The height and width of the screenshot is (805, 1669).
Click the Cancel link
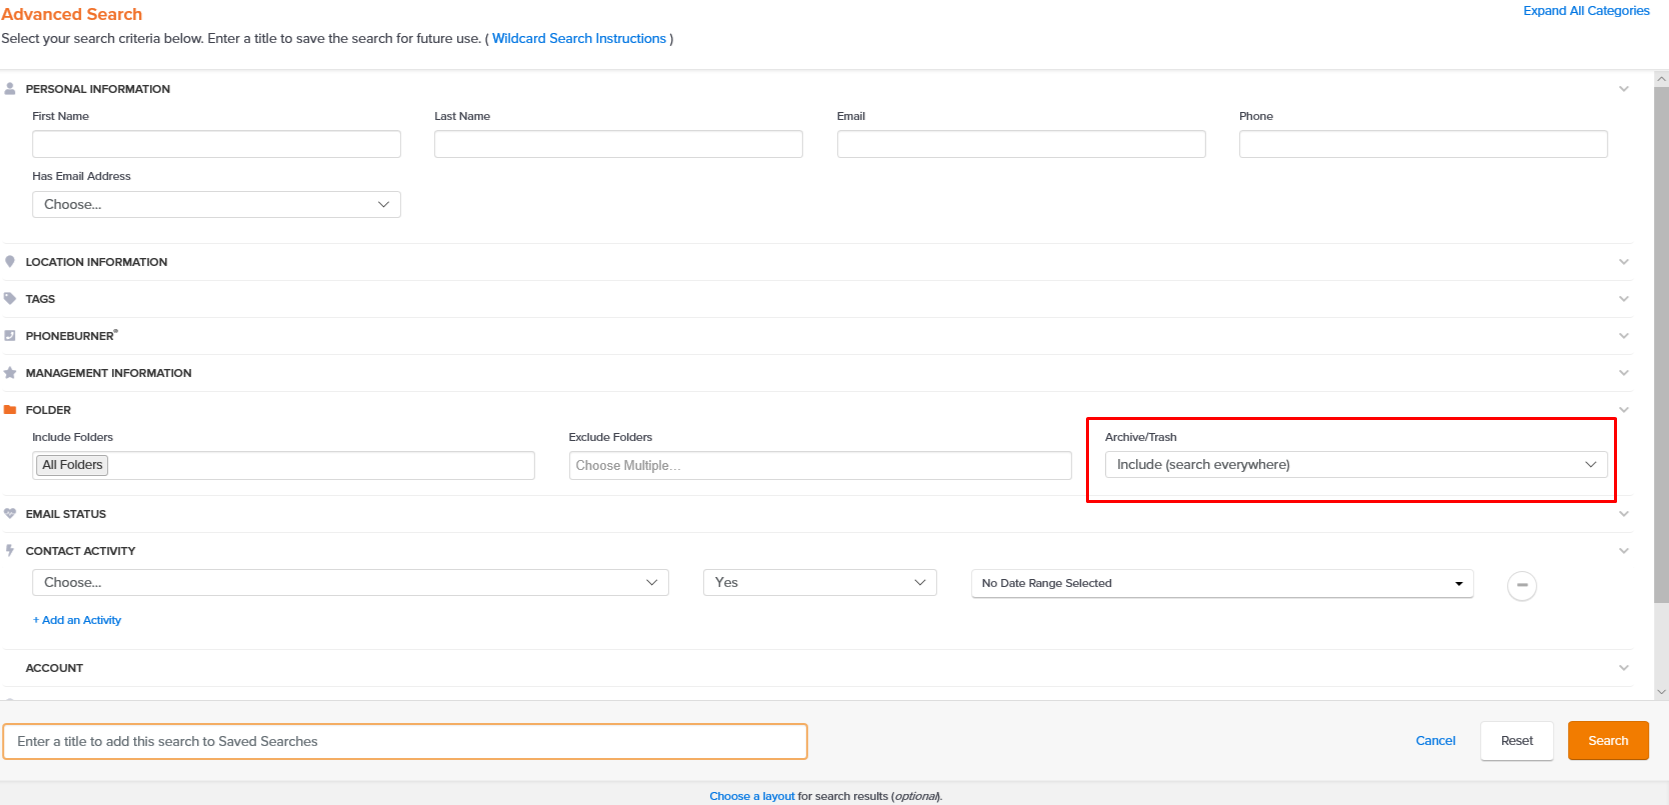click(x=1435, y=741)
